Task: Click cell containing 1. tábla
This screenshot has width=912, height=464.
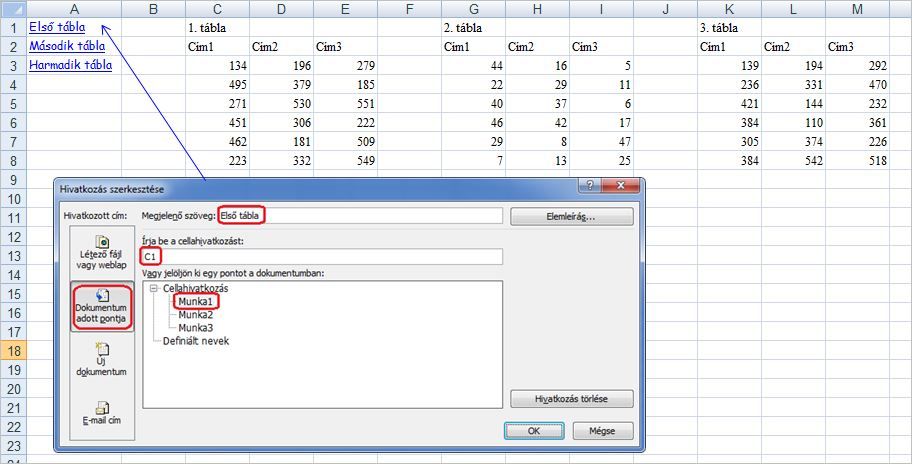Action: click(218, 27)
